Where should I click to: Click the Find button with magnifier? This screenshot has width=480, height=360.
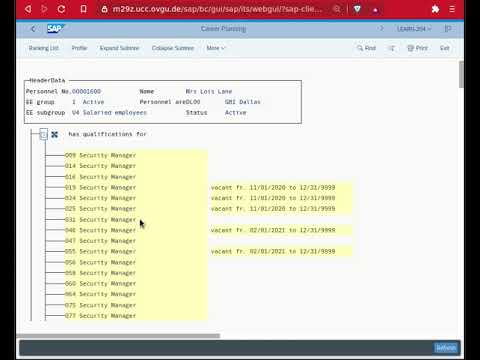tap(366, 48)
